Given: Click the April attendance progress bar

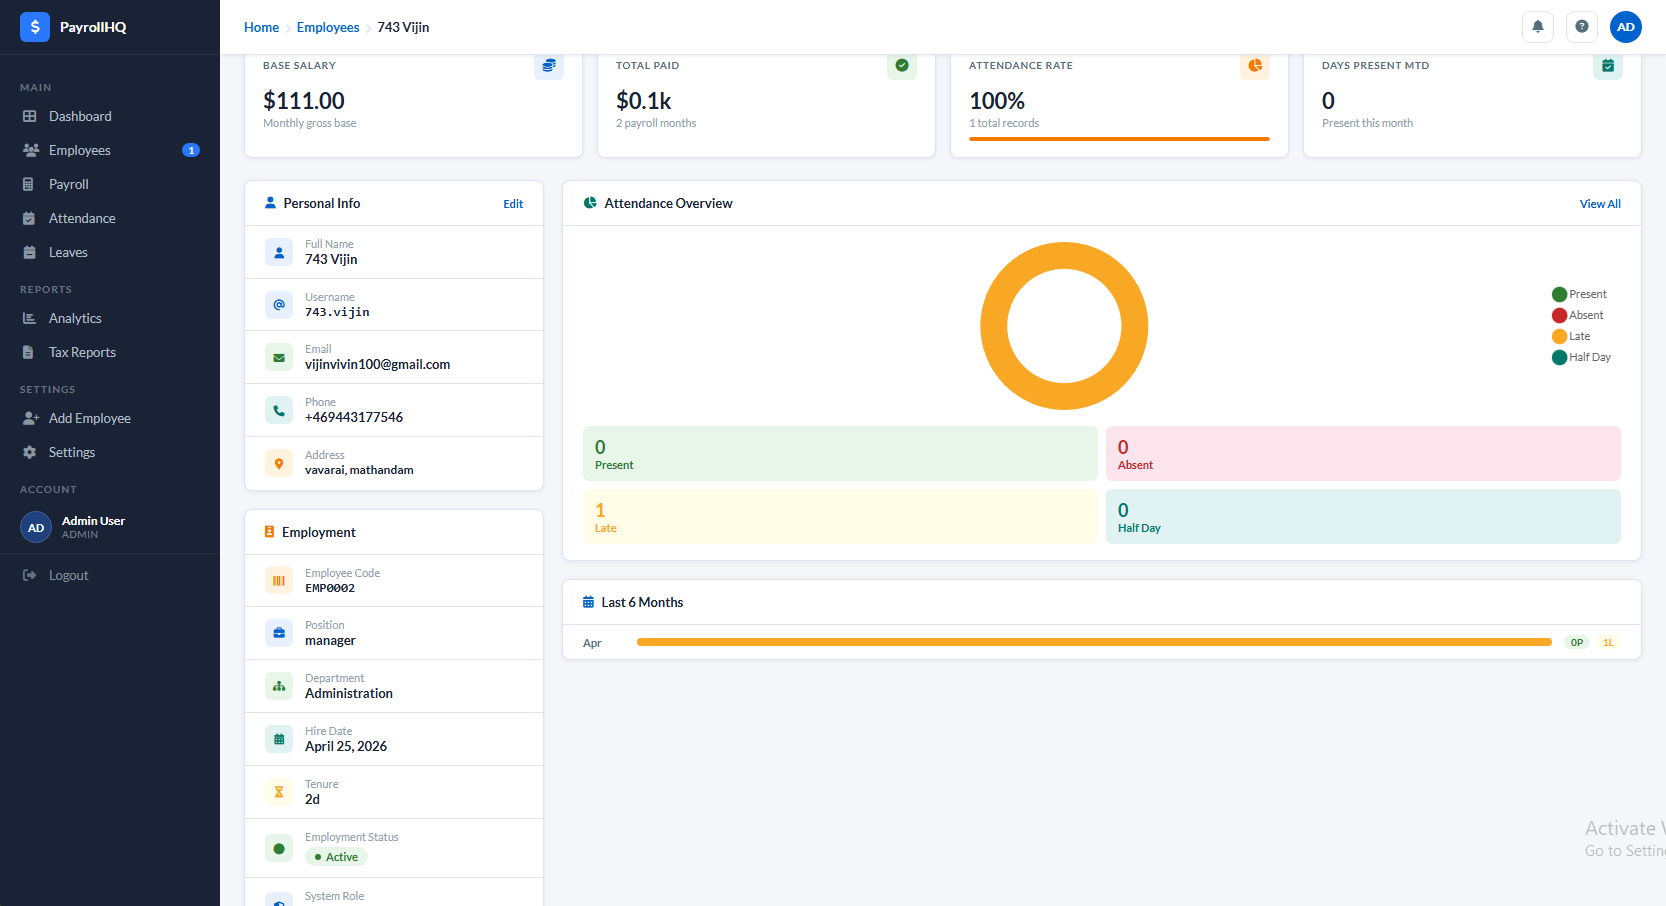Looking at the screenshot, I should tap(1093, 642).
